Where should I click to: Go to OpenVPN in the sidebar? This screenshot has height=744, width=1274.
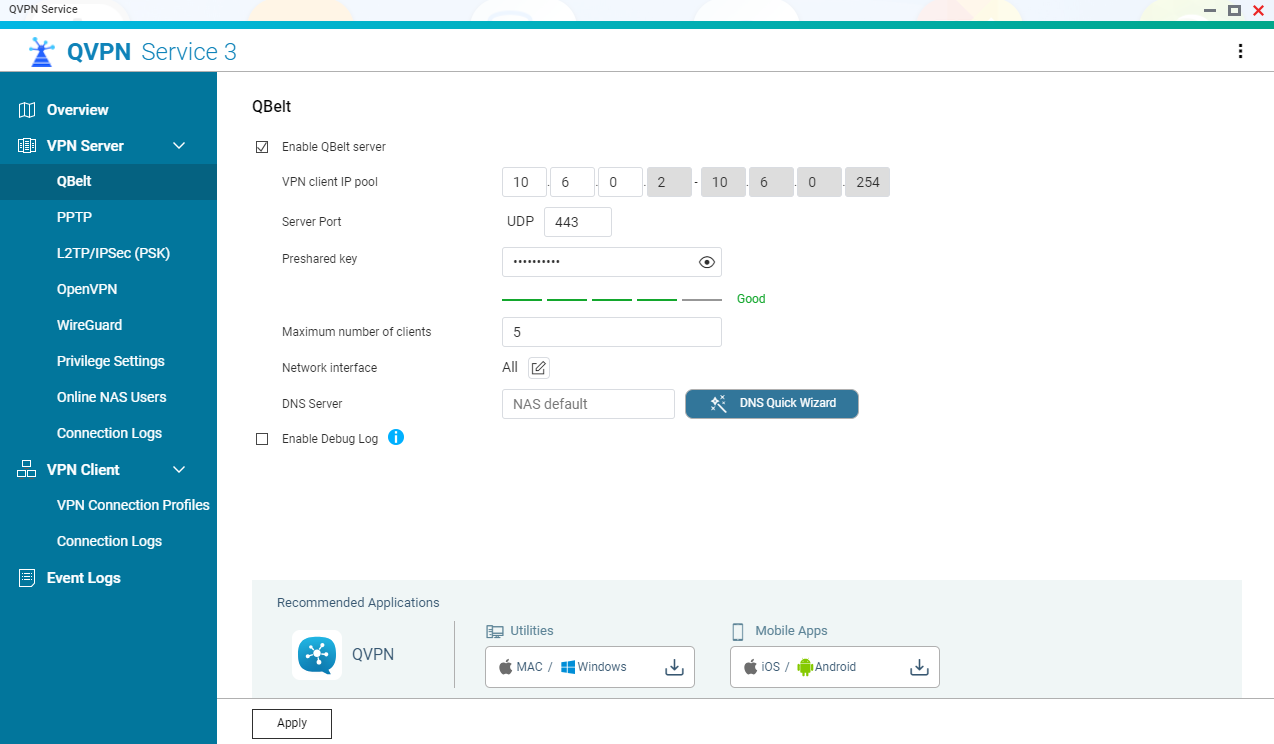87,289
